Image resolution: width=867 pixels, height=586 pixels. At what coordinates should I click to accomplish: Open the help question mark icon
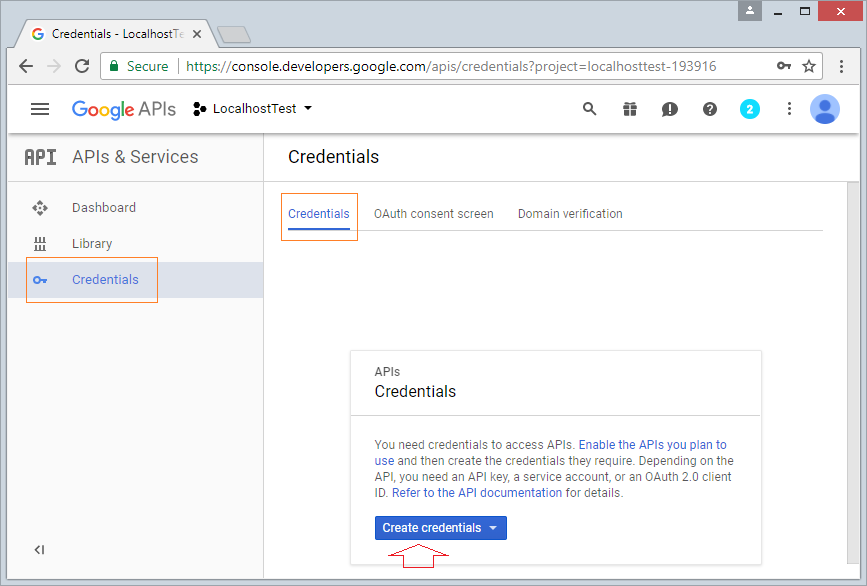click(x=710, y=109)
